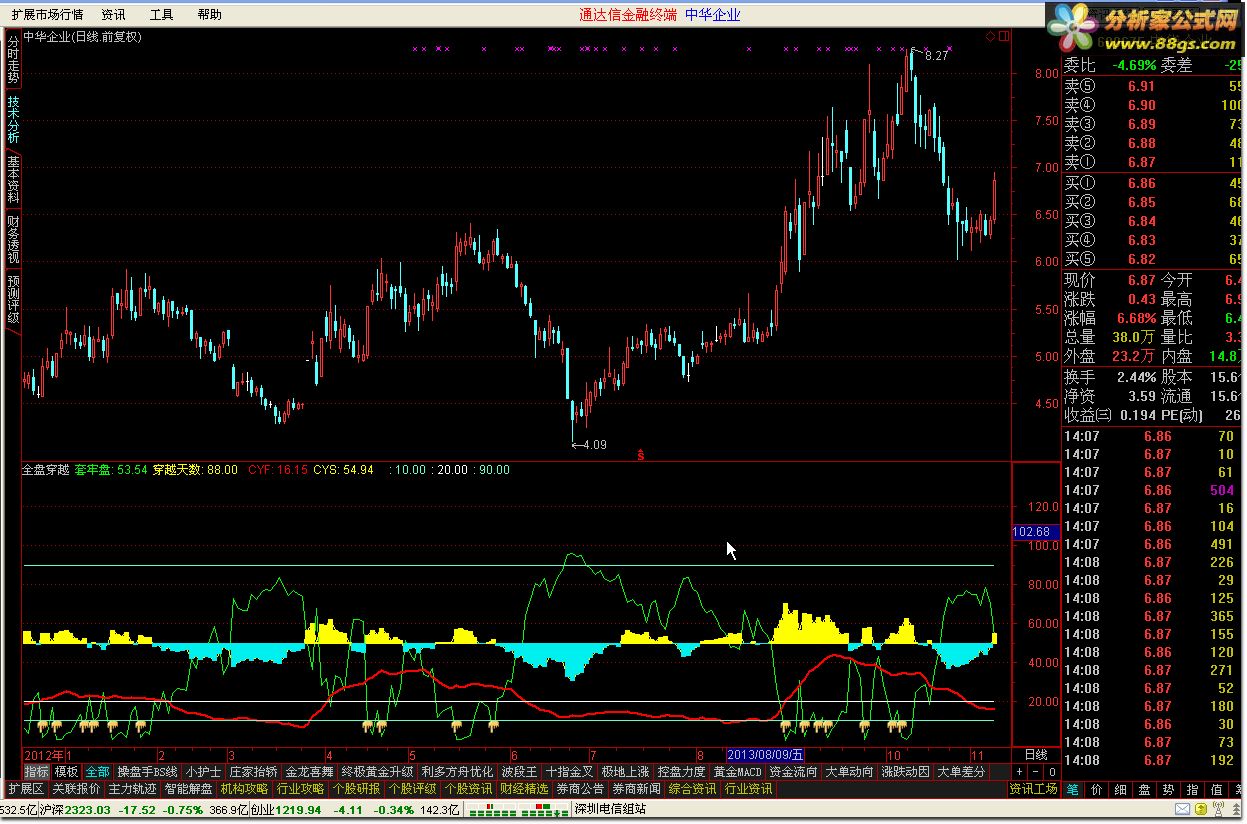The width and height of the screenshot is (1247, 824).
Task: Select the 模板 tab
Action: 66,772
